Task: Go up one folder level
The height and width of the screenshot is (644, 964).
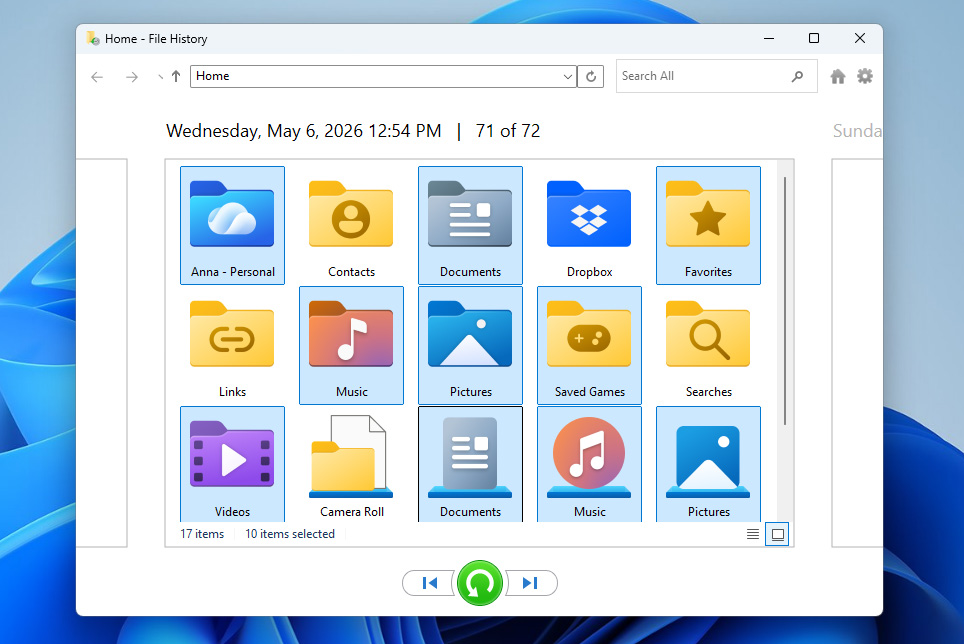Action: pos(176,76)
